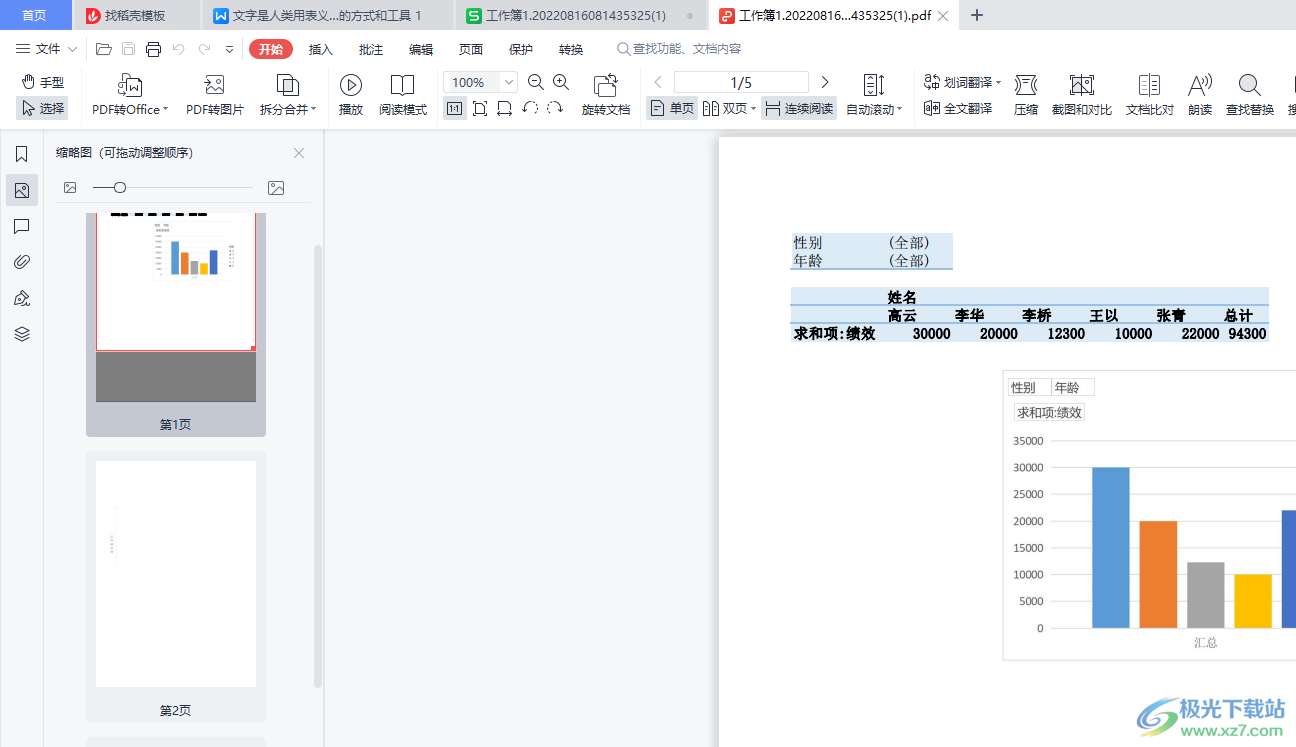1296x747 pixels.
Task: Start Play (播放) slideshow
Action: (351, 95)
